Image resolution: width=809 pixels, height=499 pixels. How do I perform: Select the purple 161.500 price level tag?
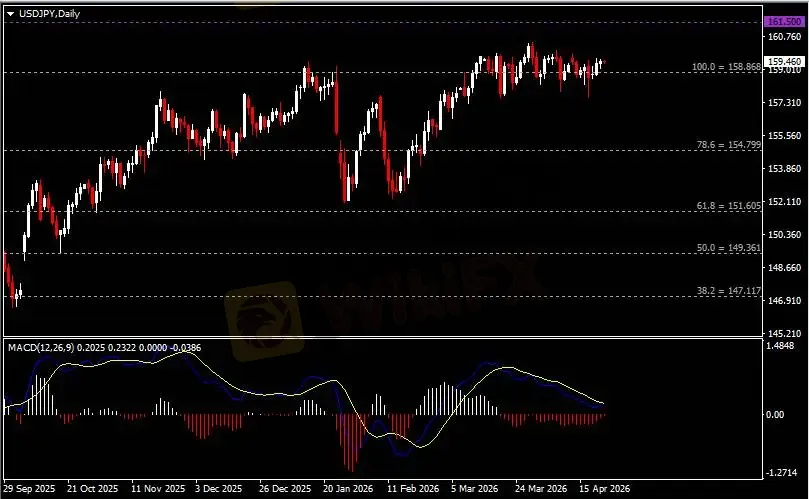782,21
